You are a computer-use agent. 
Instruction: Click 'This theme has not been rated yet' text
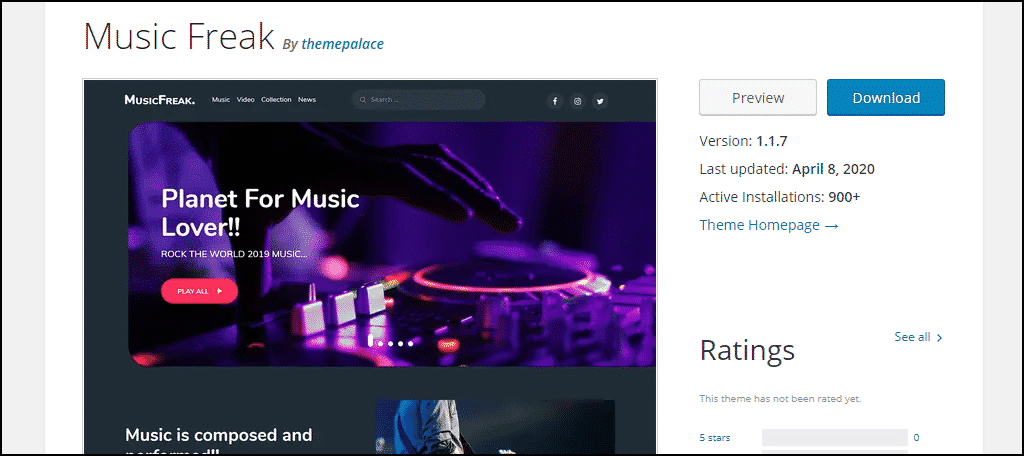coord(780,399)
